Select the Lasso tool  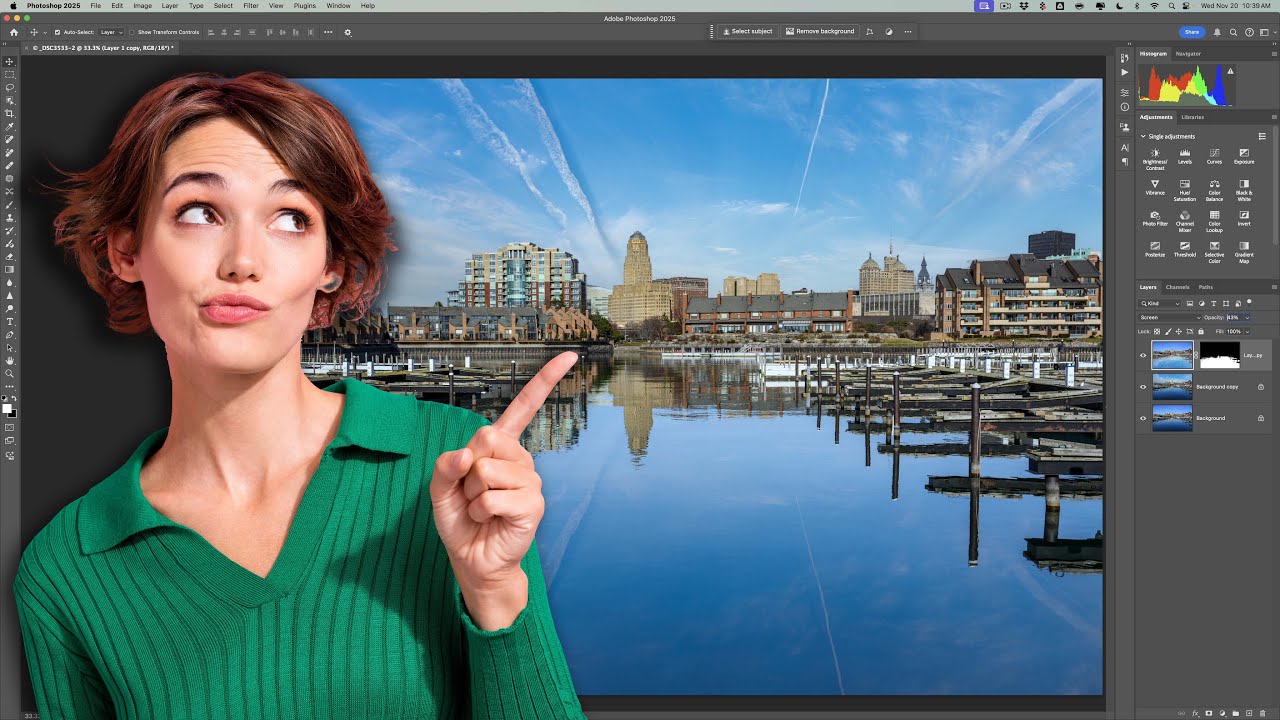(x=10, y=87)
